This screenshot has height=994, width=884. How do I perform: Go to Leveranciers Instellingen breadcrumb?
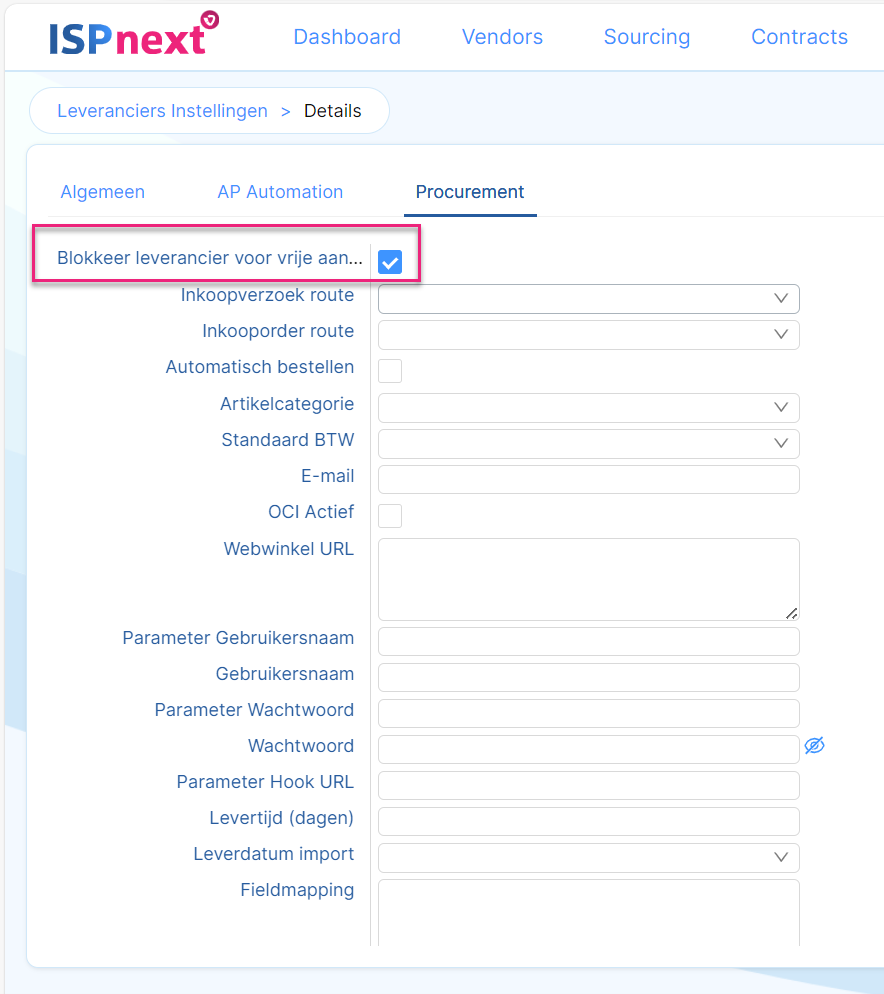pyautogui.click(x=162, y=111)
